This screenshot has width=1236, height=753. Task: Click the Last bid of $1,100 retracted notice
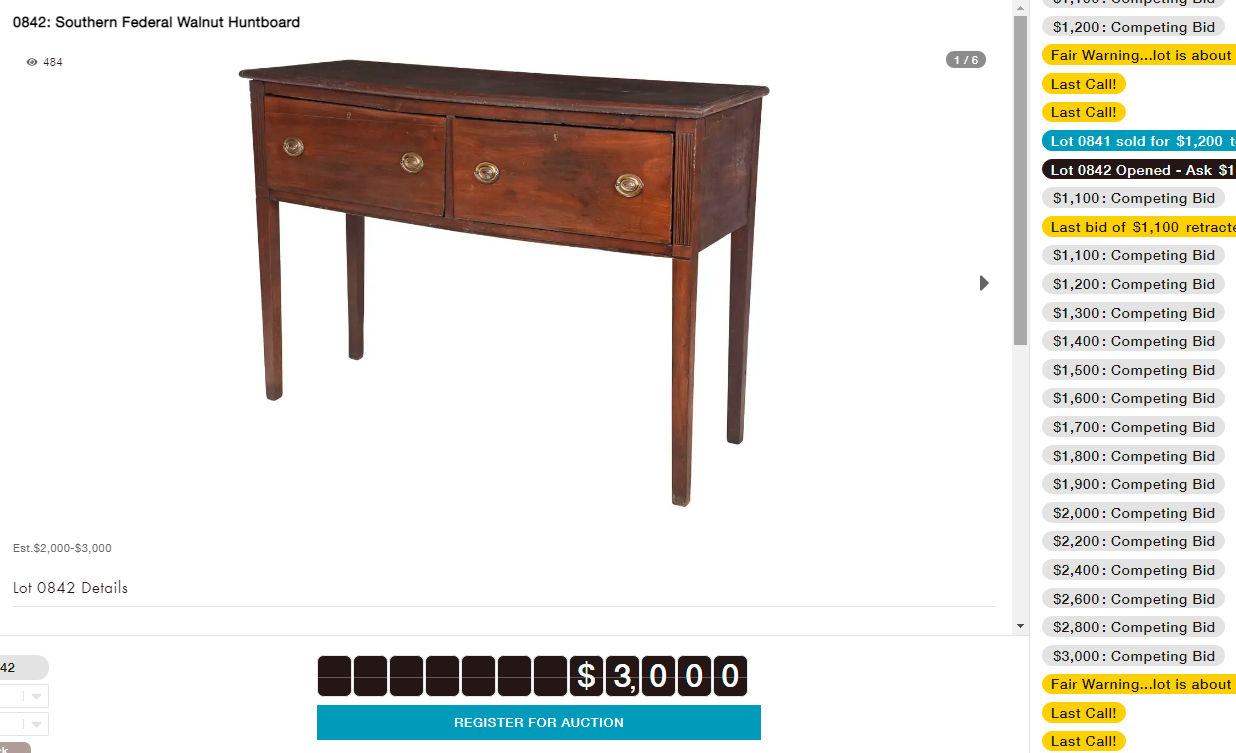(x=1139, y=227)
